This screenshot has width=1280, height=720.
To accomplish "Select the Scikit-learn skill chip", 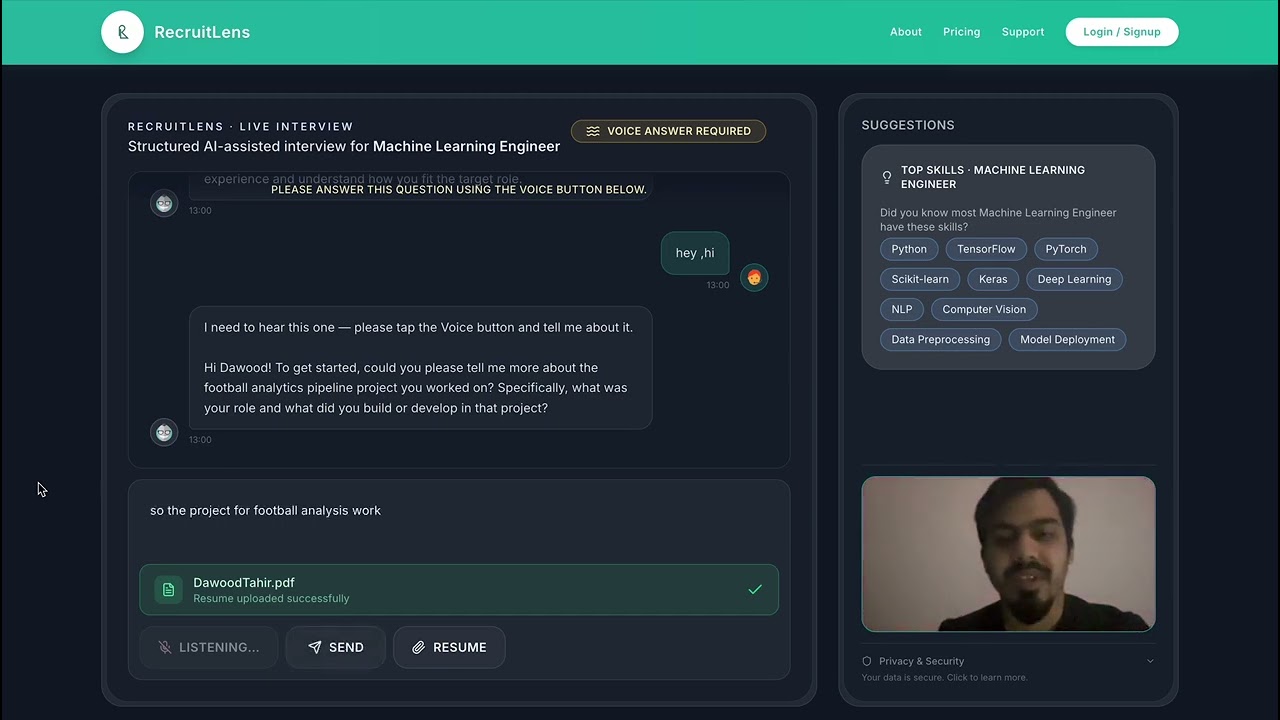I will [920, 279].
